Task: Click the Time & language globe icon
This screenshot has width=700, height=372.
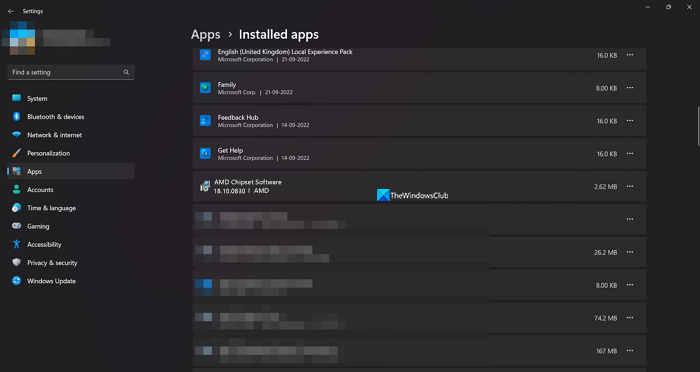Action: (x=17, y=208)
